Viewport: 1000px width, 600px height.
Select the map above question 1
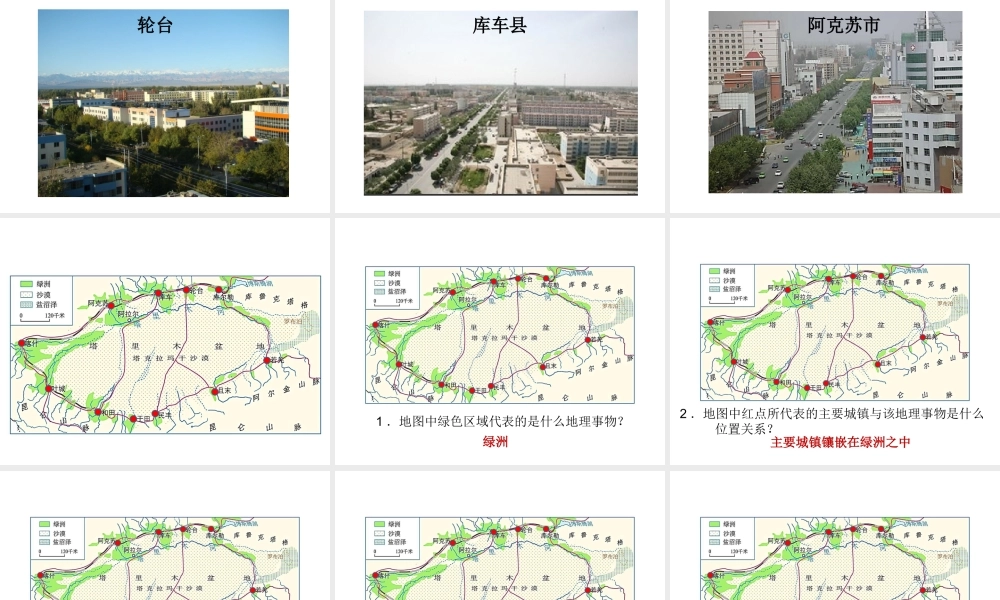click(500, 335)
